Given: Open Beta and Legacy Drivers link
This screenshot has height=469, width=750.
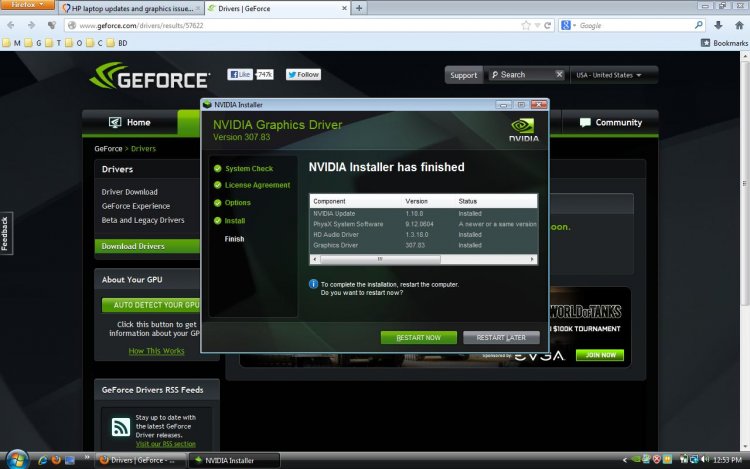Looking at the screenshot, I should pos(143,220).
